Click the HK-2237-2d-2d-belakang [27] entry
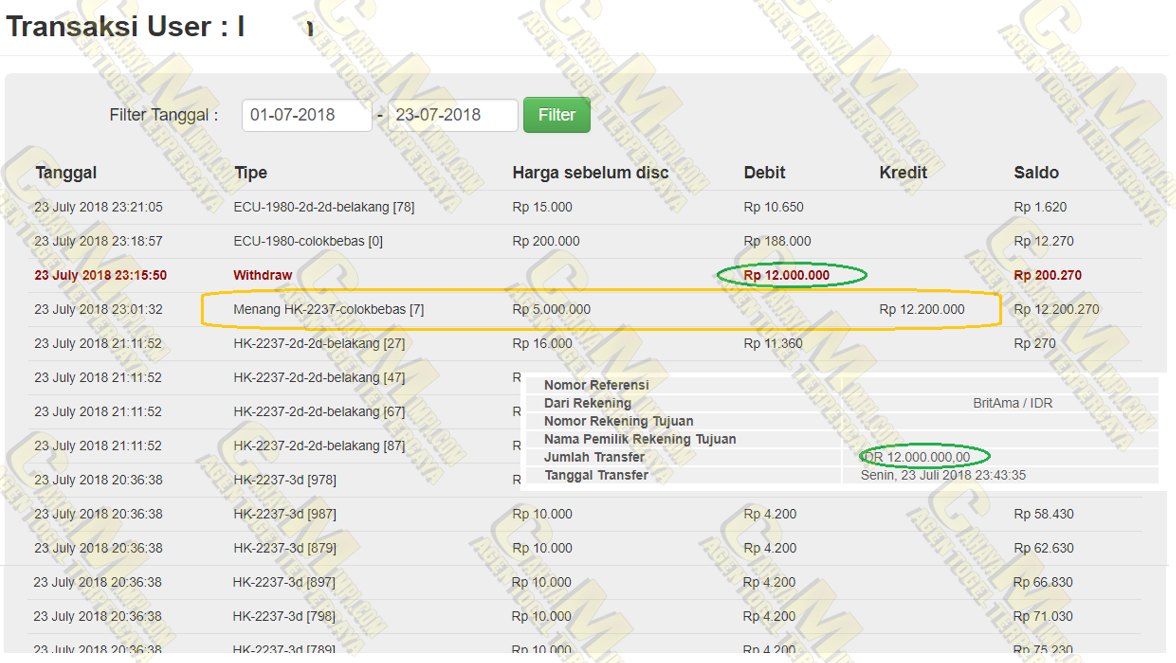The image size is (1176, 663). [x=319, y=344]
